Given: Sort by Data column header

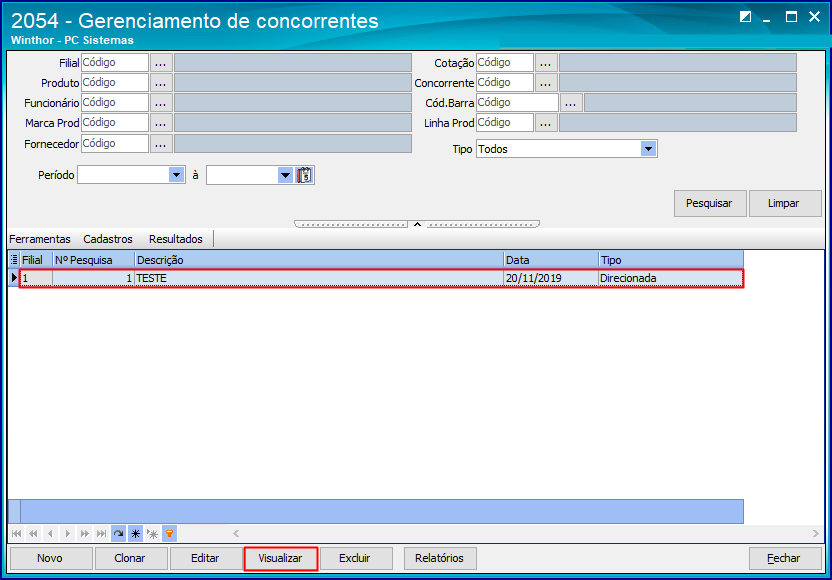Looking at the screenshot, I should pos(551,260).
